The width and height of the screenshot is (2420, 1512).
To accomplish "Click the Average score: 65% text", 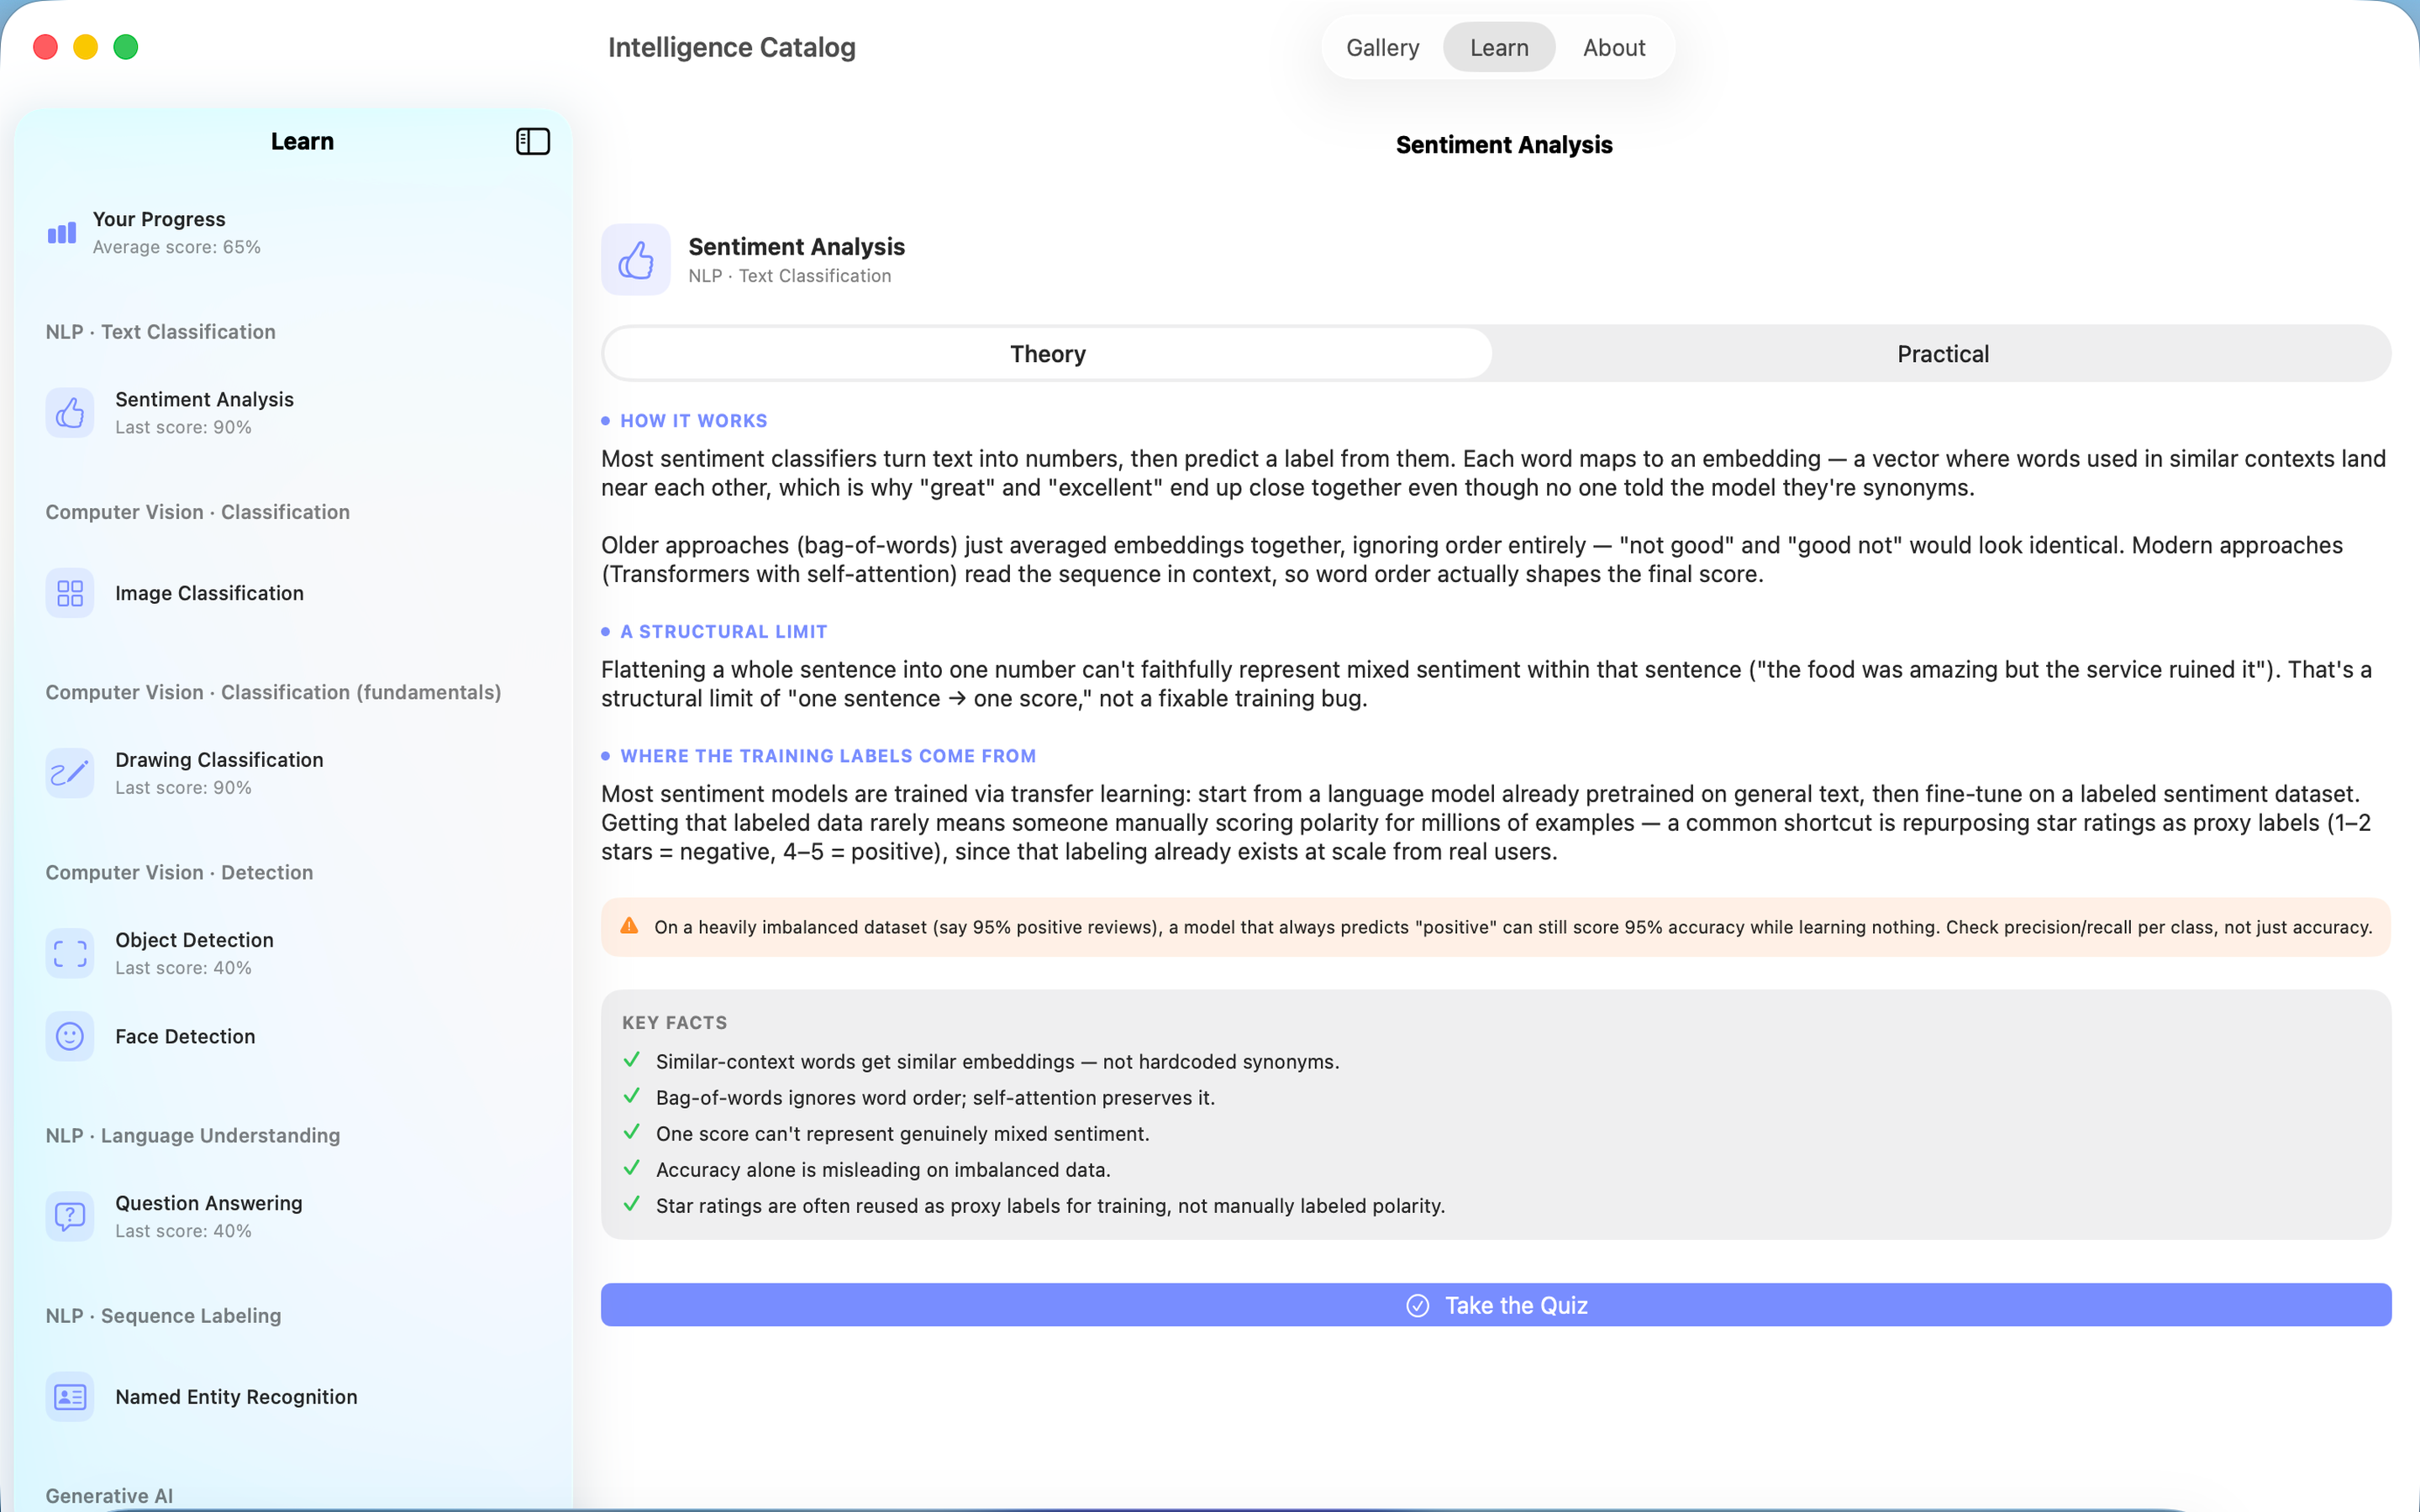I will pyautogui.click(x=176, y=247).
